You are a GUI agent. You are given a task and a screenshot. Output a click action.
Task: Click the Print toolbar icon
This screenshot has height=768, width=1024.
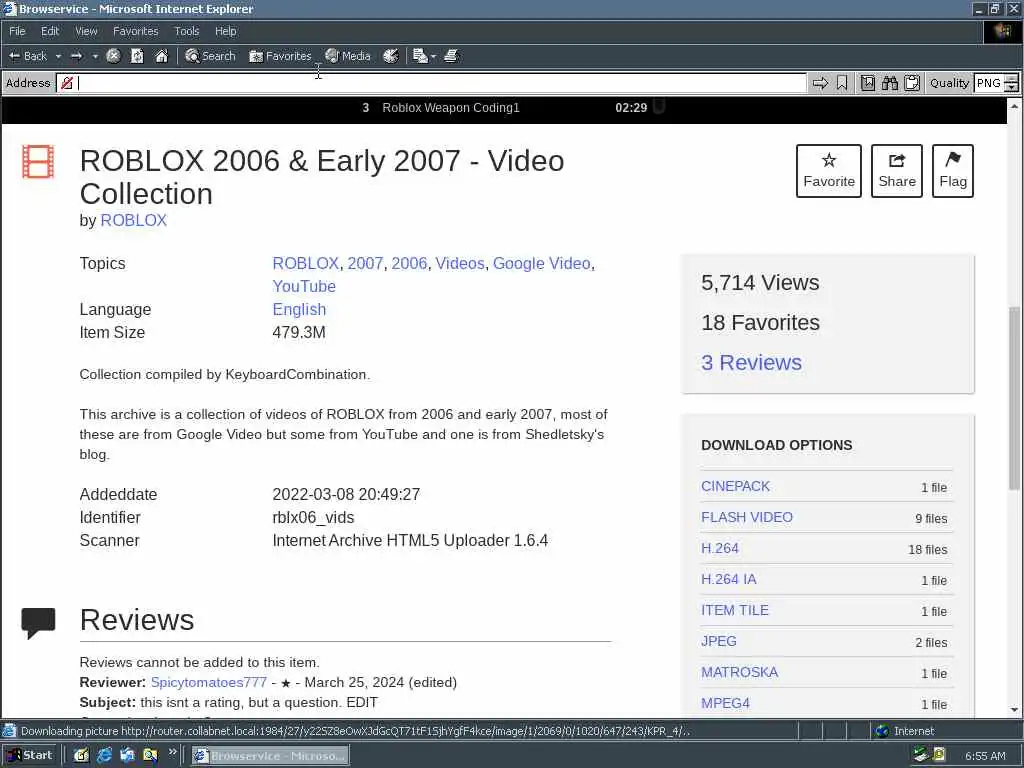(x=451, y=56)
